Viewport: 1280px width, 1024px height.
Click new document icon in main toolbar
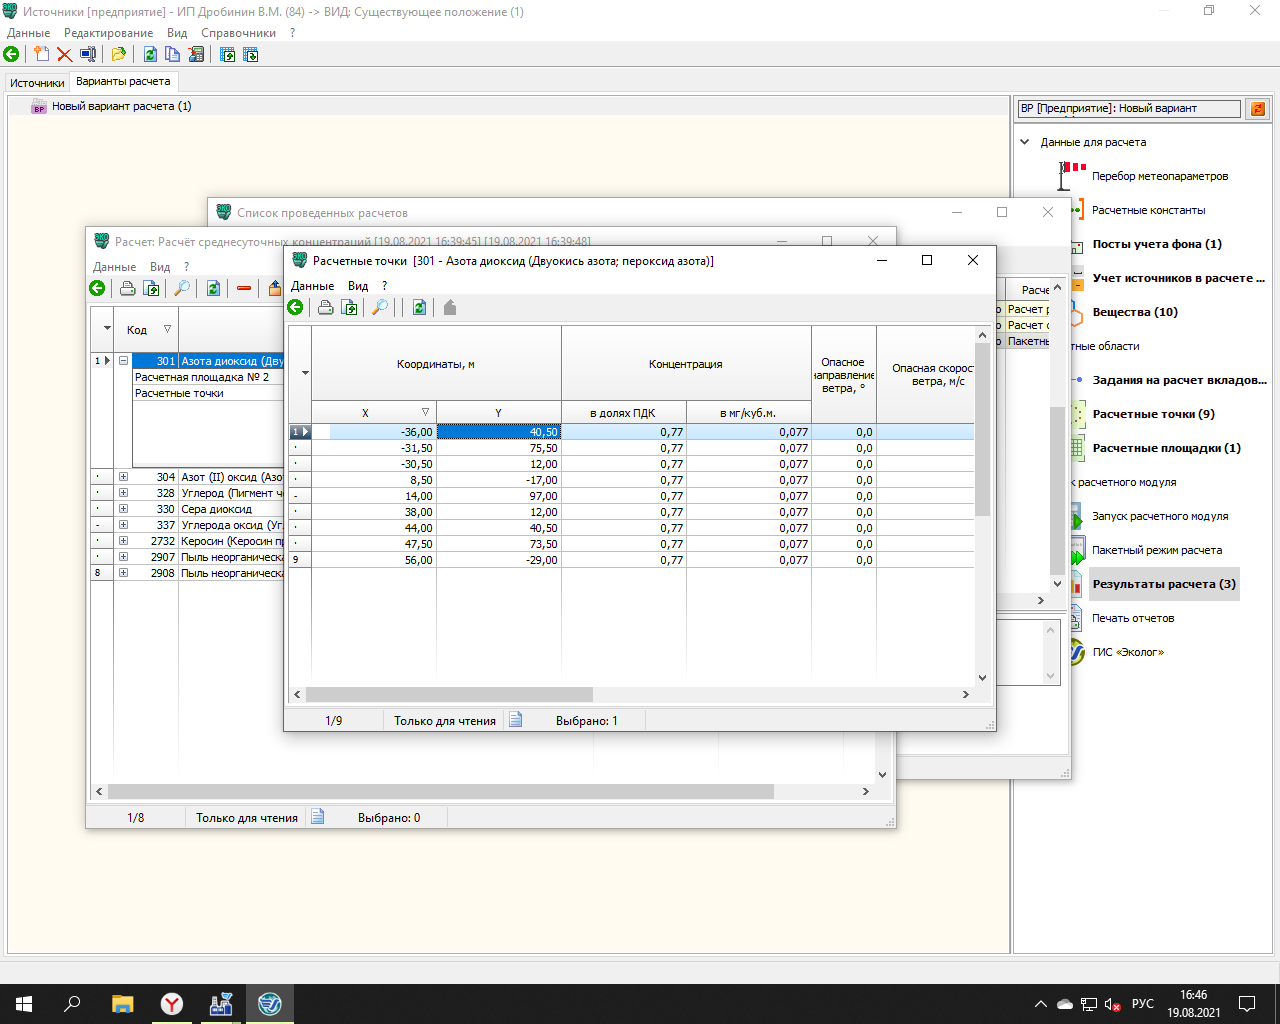pyautogui.click(x=41, y=55)
